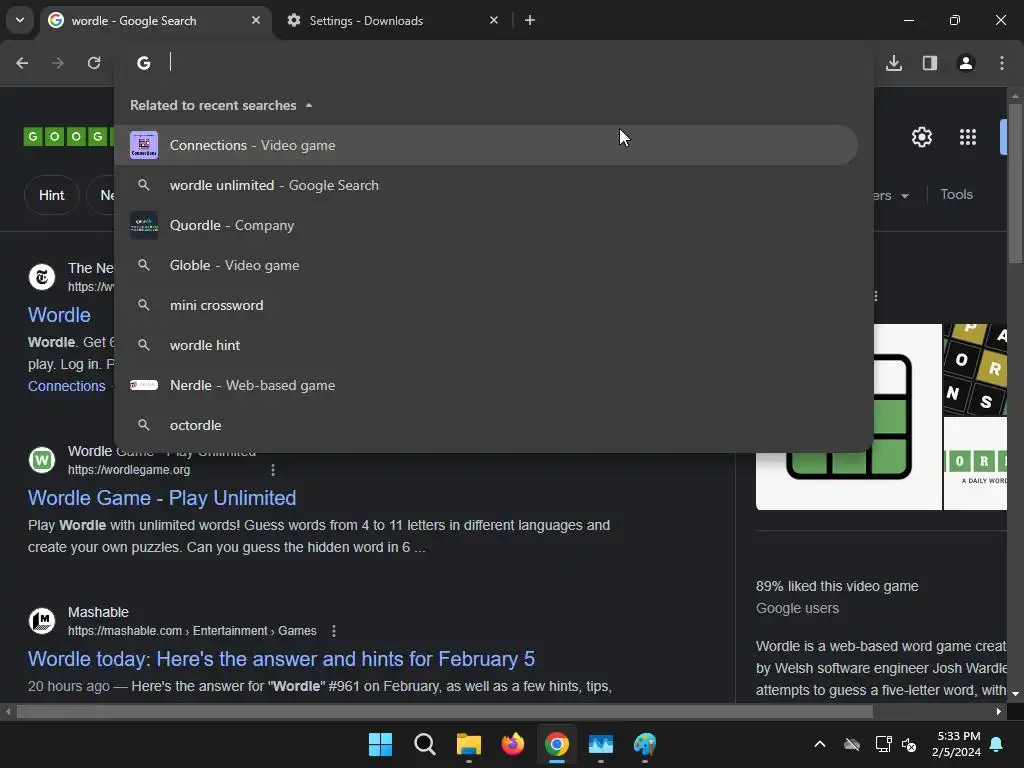Close the Settings - Downloads tab
The image size is (1024, 768).
coord(494,20)
